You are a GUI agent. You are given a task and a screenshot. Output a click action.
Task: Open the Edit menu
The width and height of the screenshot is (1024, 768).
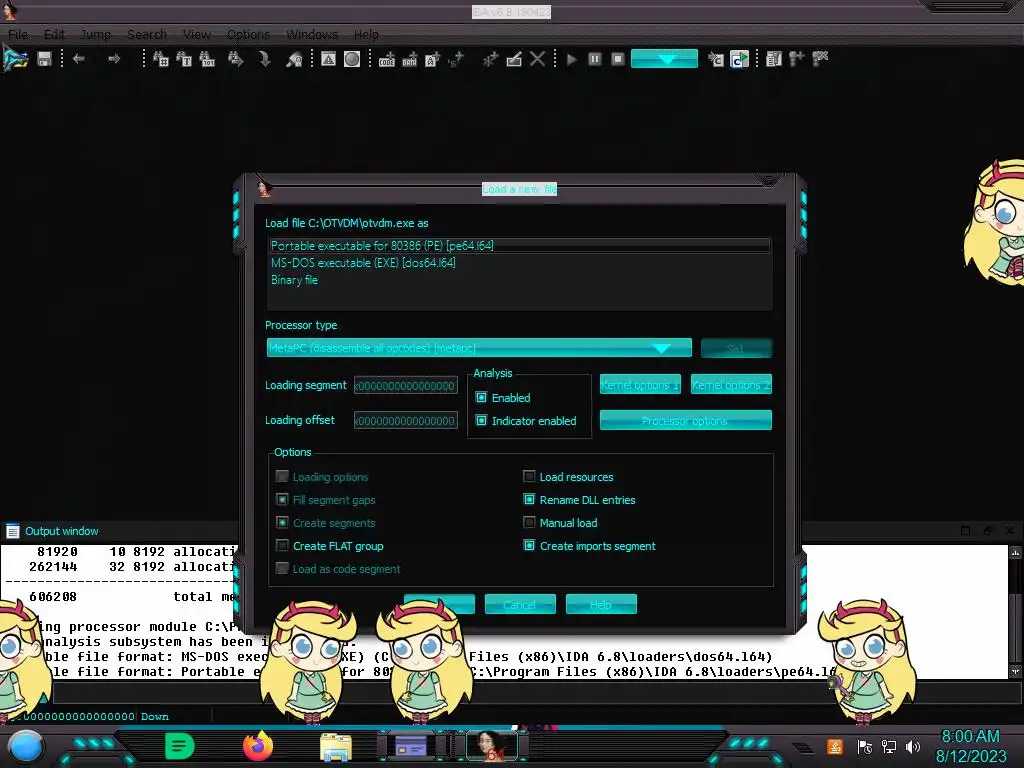(54, 34)
